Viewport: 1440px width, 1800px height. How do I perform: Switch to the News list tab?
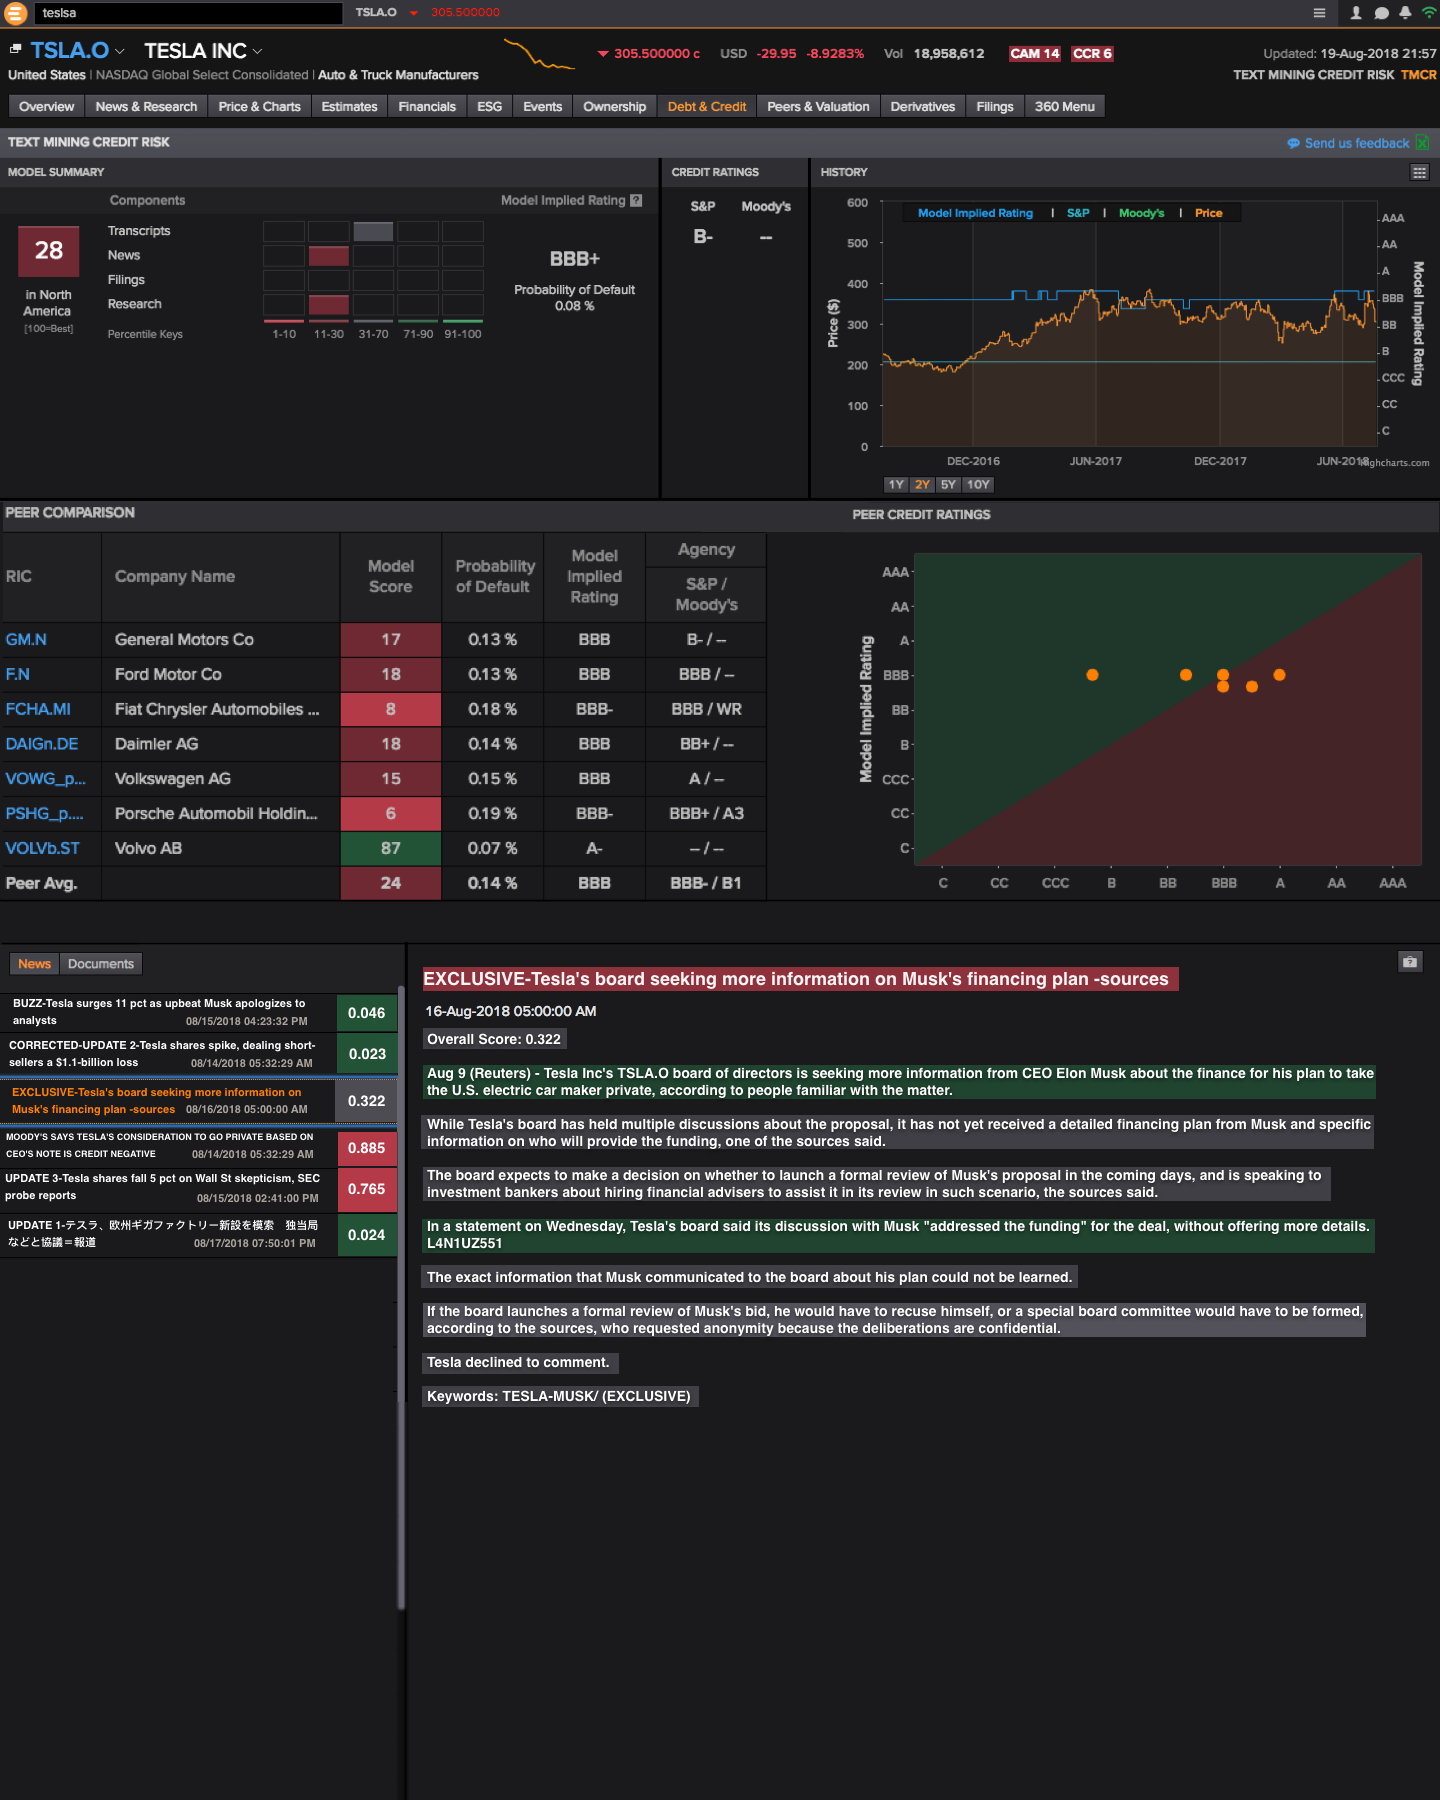(x=34, y=964)
